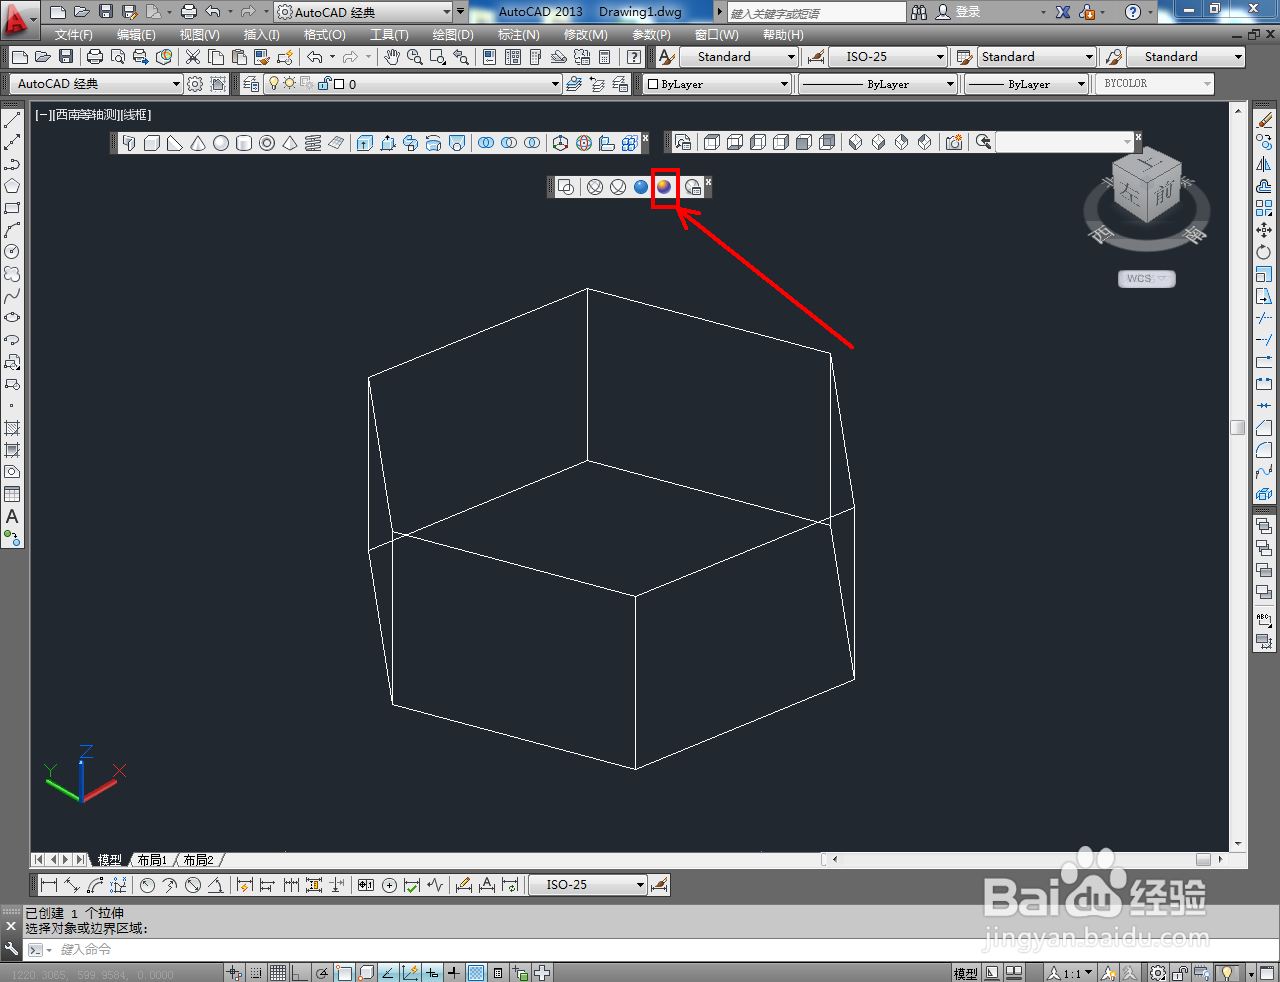1280x982 pixels.
Task: Open the 视图(V) menu
Action: (199, 34)
